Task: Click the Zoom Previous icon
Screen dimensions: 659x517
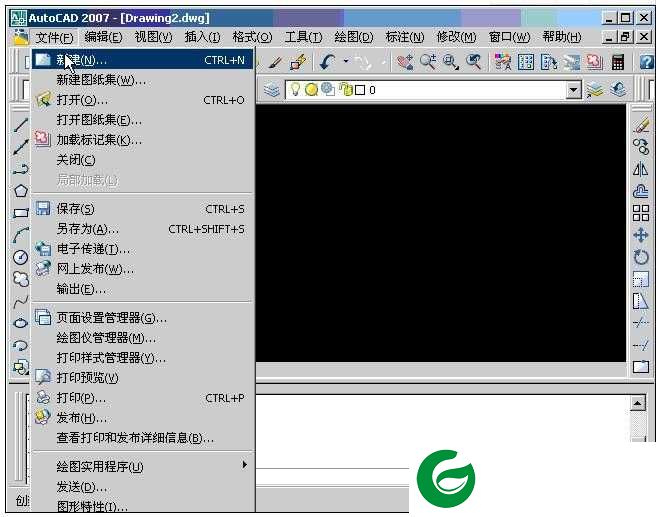Action: click(x=474, y=62)
